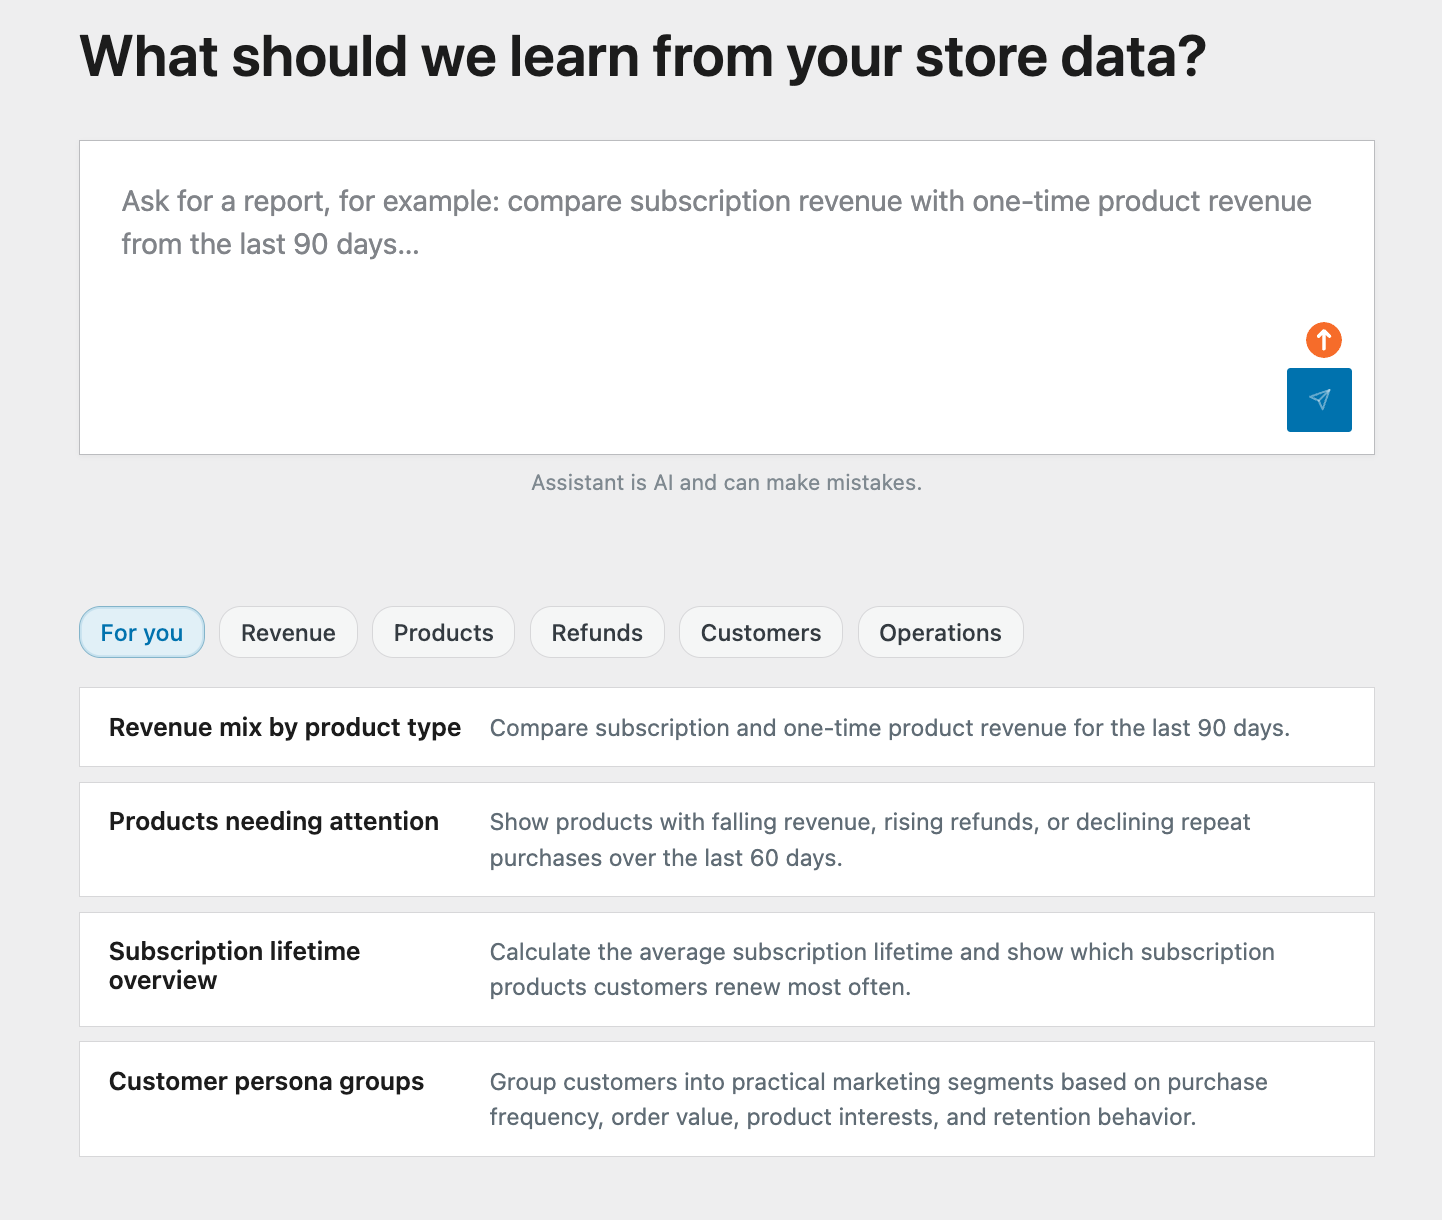Click the blue send paper-plane button
Viewport: 1442px width, 1220px height.
coord(1319,400)
